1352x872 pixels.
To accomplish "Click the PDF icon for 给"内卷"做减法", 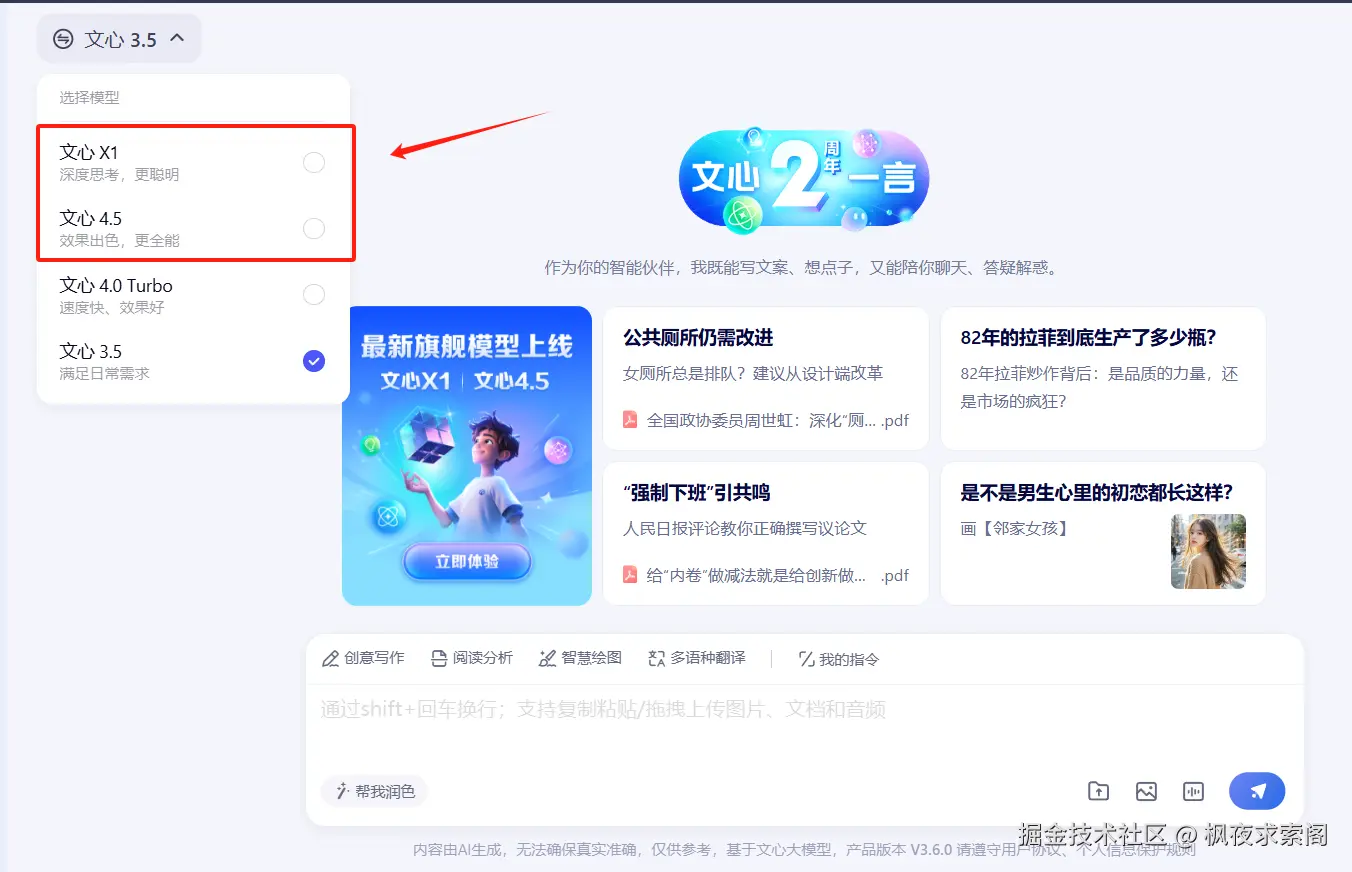I will 631,575.
